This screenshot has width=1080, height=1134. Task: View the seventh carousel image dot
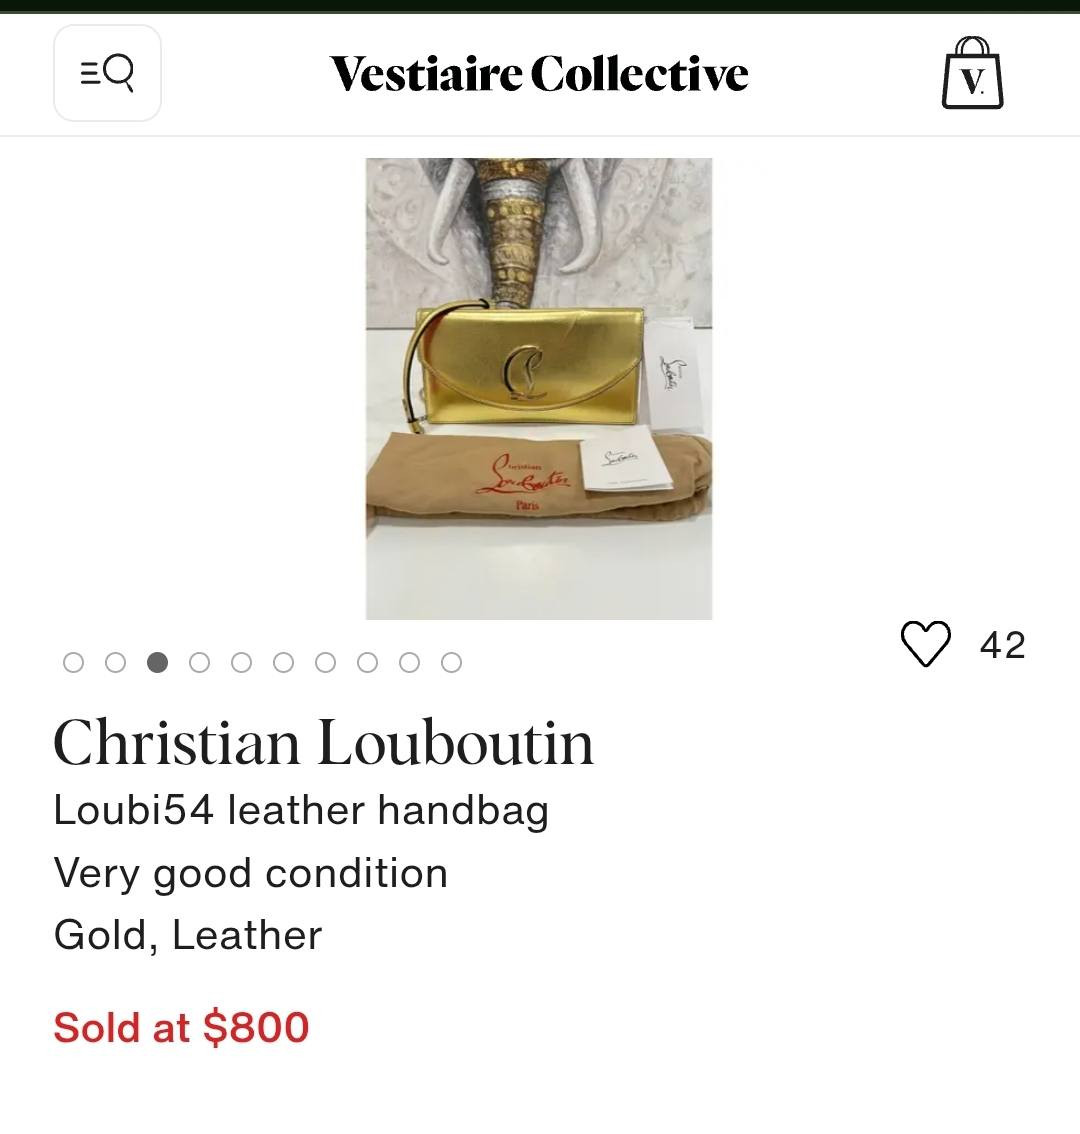click(x=325, y=662)
